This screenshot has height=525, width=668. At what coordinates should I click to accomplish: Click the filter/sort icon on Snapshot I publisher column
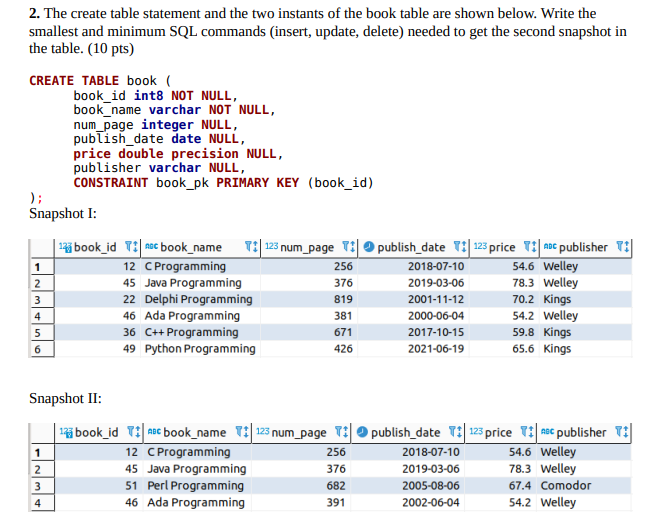click(x=623, y=247)
